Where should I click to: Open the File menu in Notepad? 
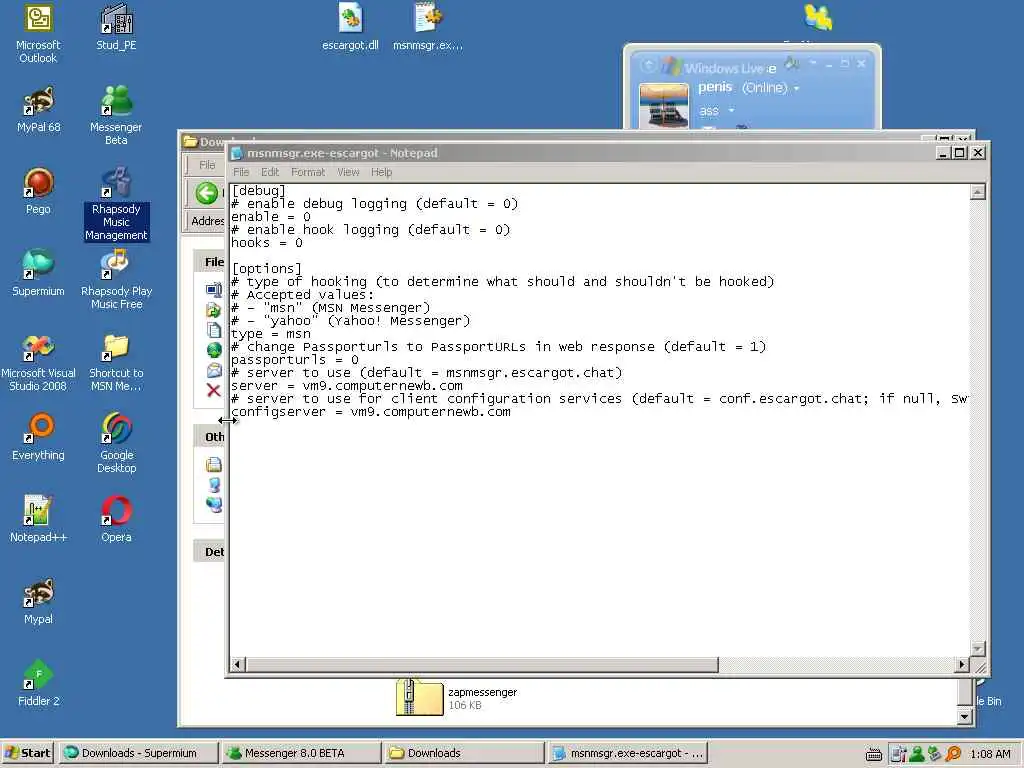[x=241, y=172]
